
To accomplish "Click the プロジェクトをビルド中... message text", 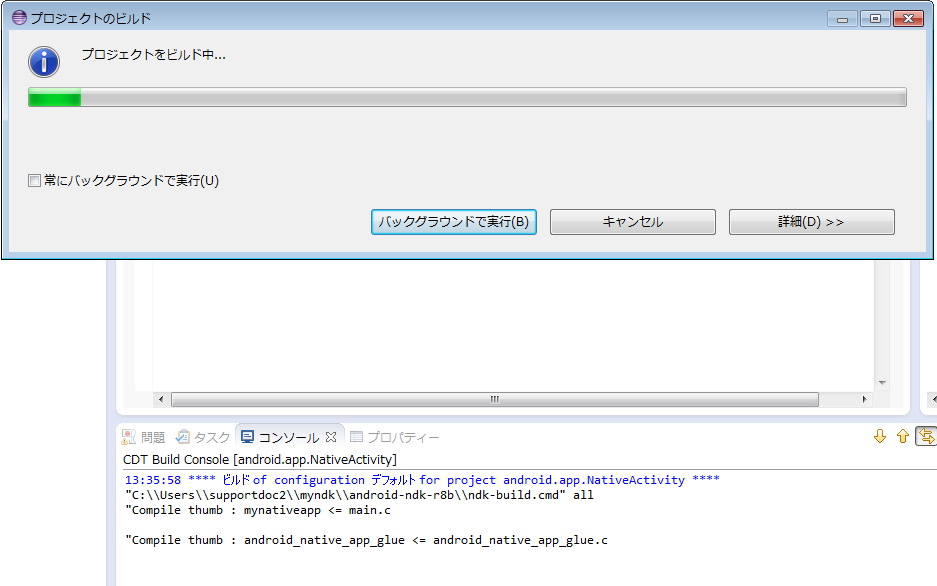I will [154, 54].
